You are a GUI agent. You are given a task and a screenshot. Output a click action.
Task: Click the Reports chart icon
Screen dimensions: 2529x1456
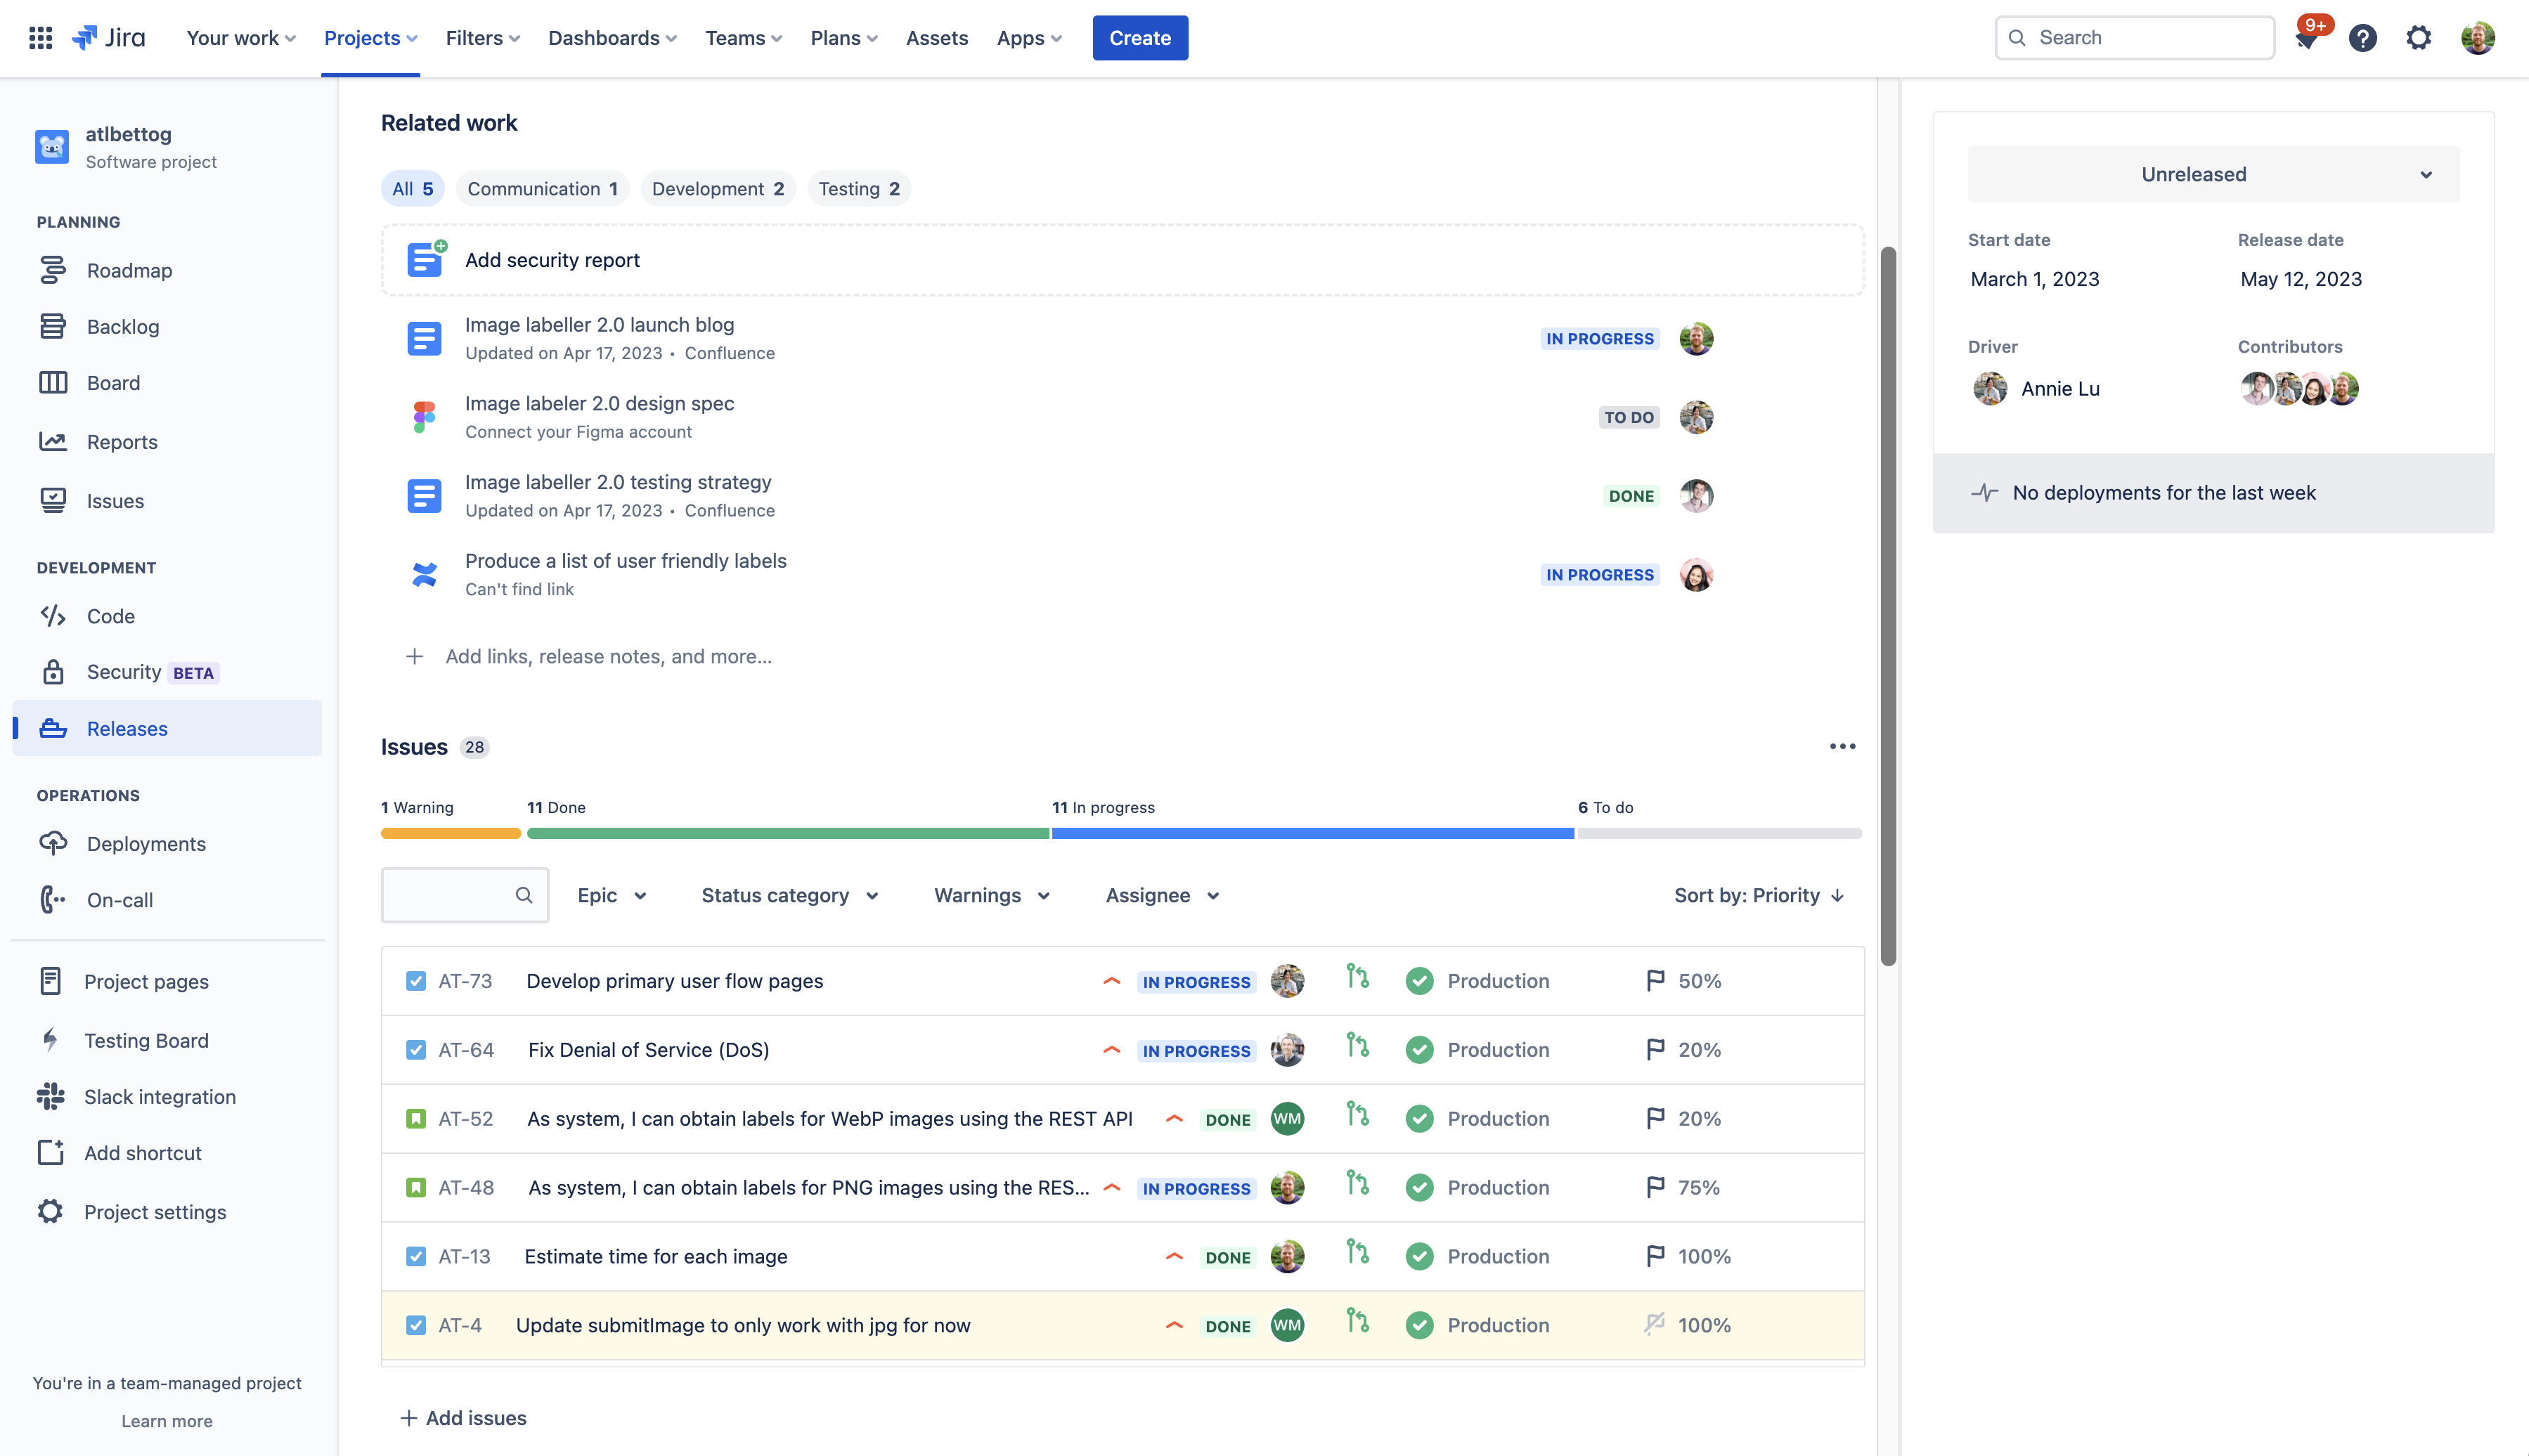[53, 441]
